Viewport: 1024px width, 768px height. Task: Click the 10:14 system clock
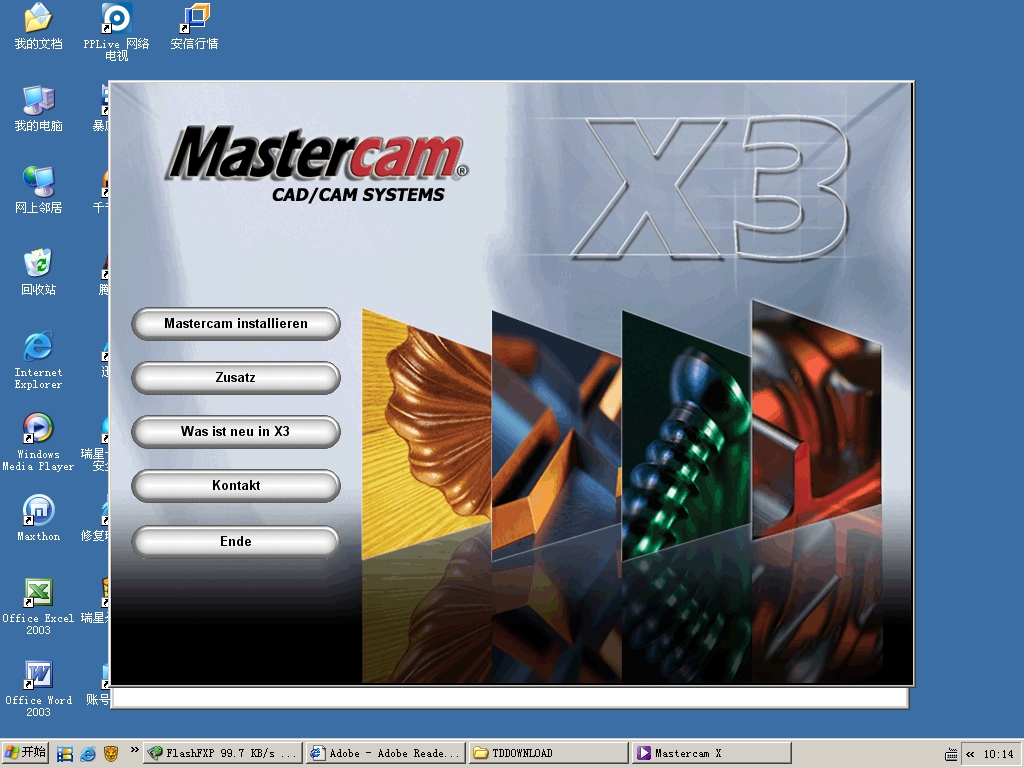999,754
